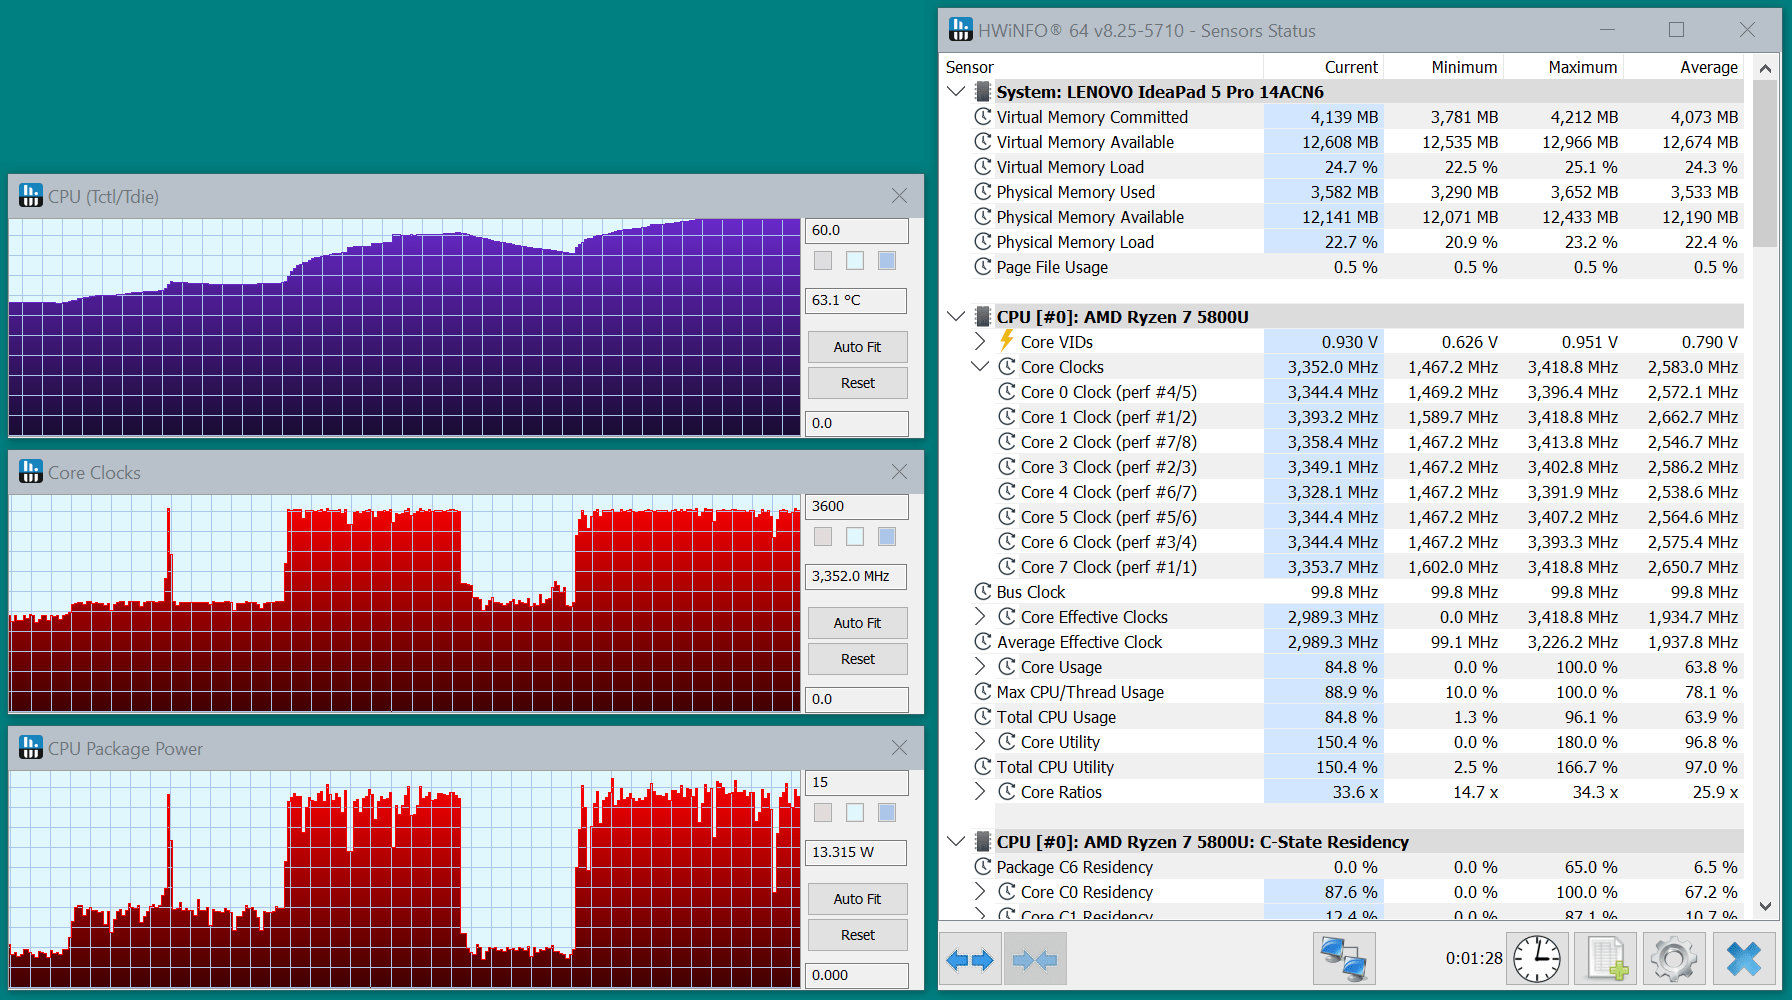The image size is (1792, 1000).
Task: Click the lightning bolt icon beside Core VIDs
Action: (1007, 341)
